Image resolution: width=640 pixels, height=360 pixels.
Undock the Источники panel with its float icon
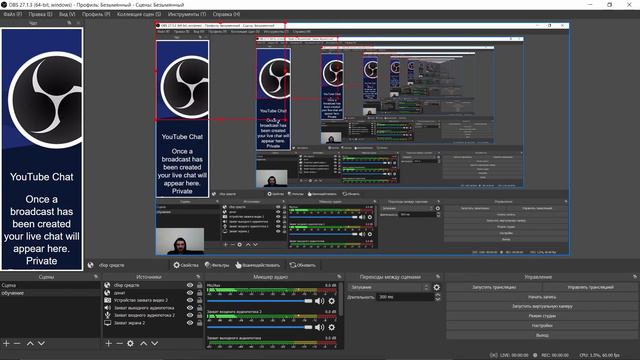point(198,276)
